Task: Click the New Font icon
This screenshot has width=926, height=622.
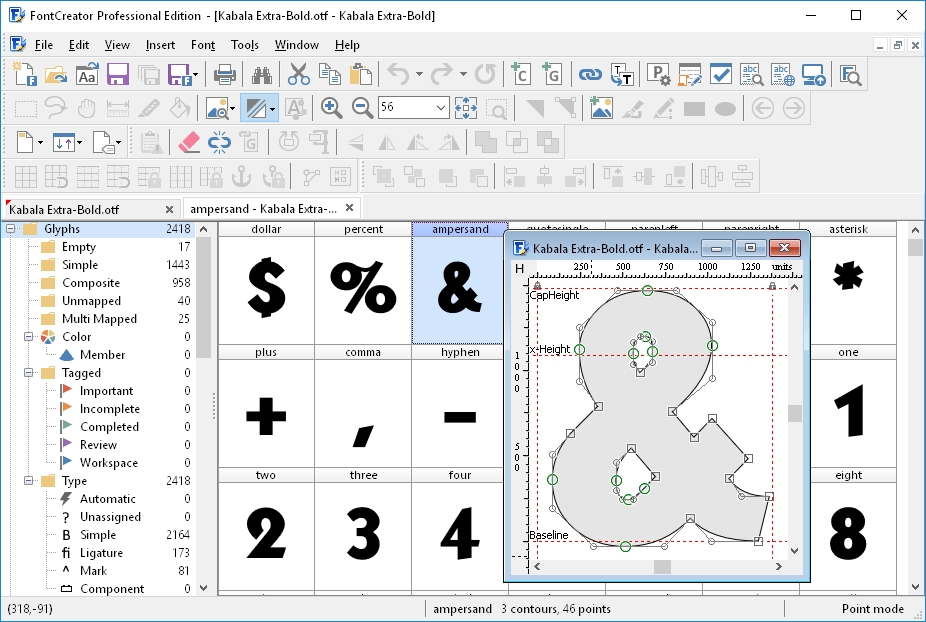Action: click(25, 74)
